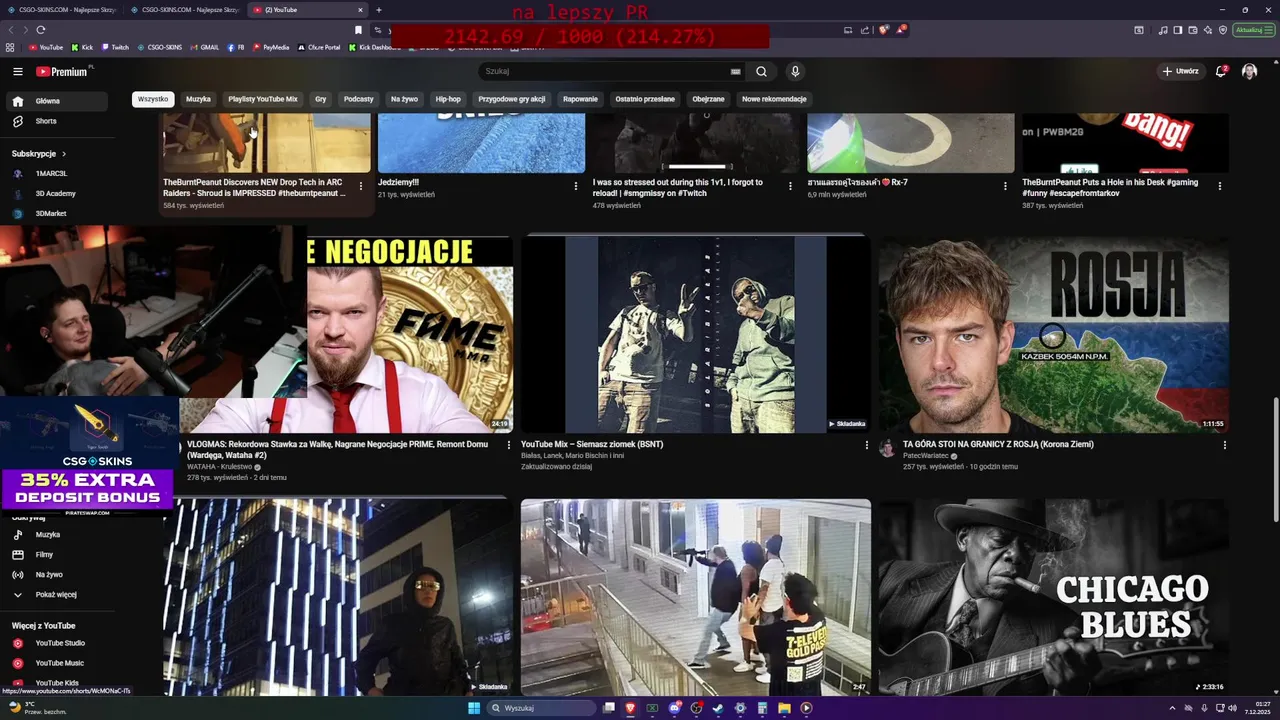Image resolution: width=1280 pixels, height=720 pixels.
Task: Select the Playlisty YouTube Mix chip
Action: click(x=263, y=99)
